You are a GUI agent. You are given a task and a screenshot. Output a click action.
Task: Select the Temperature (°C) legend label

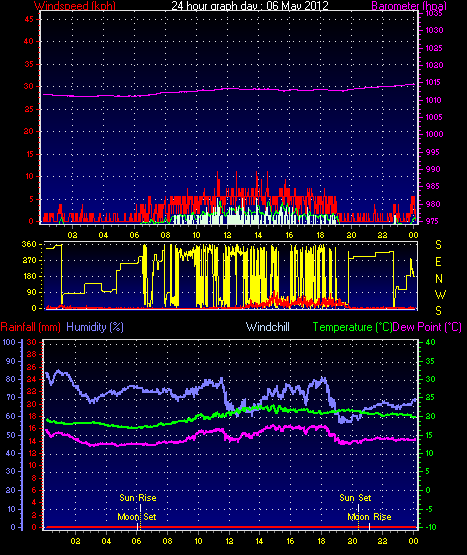(x=352, y=327)
